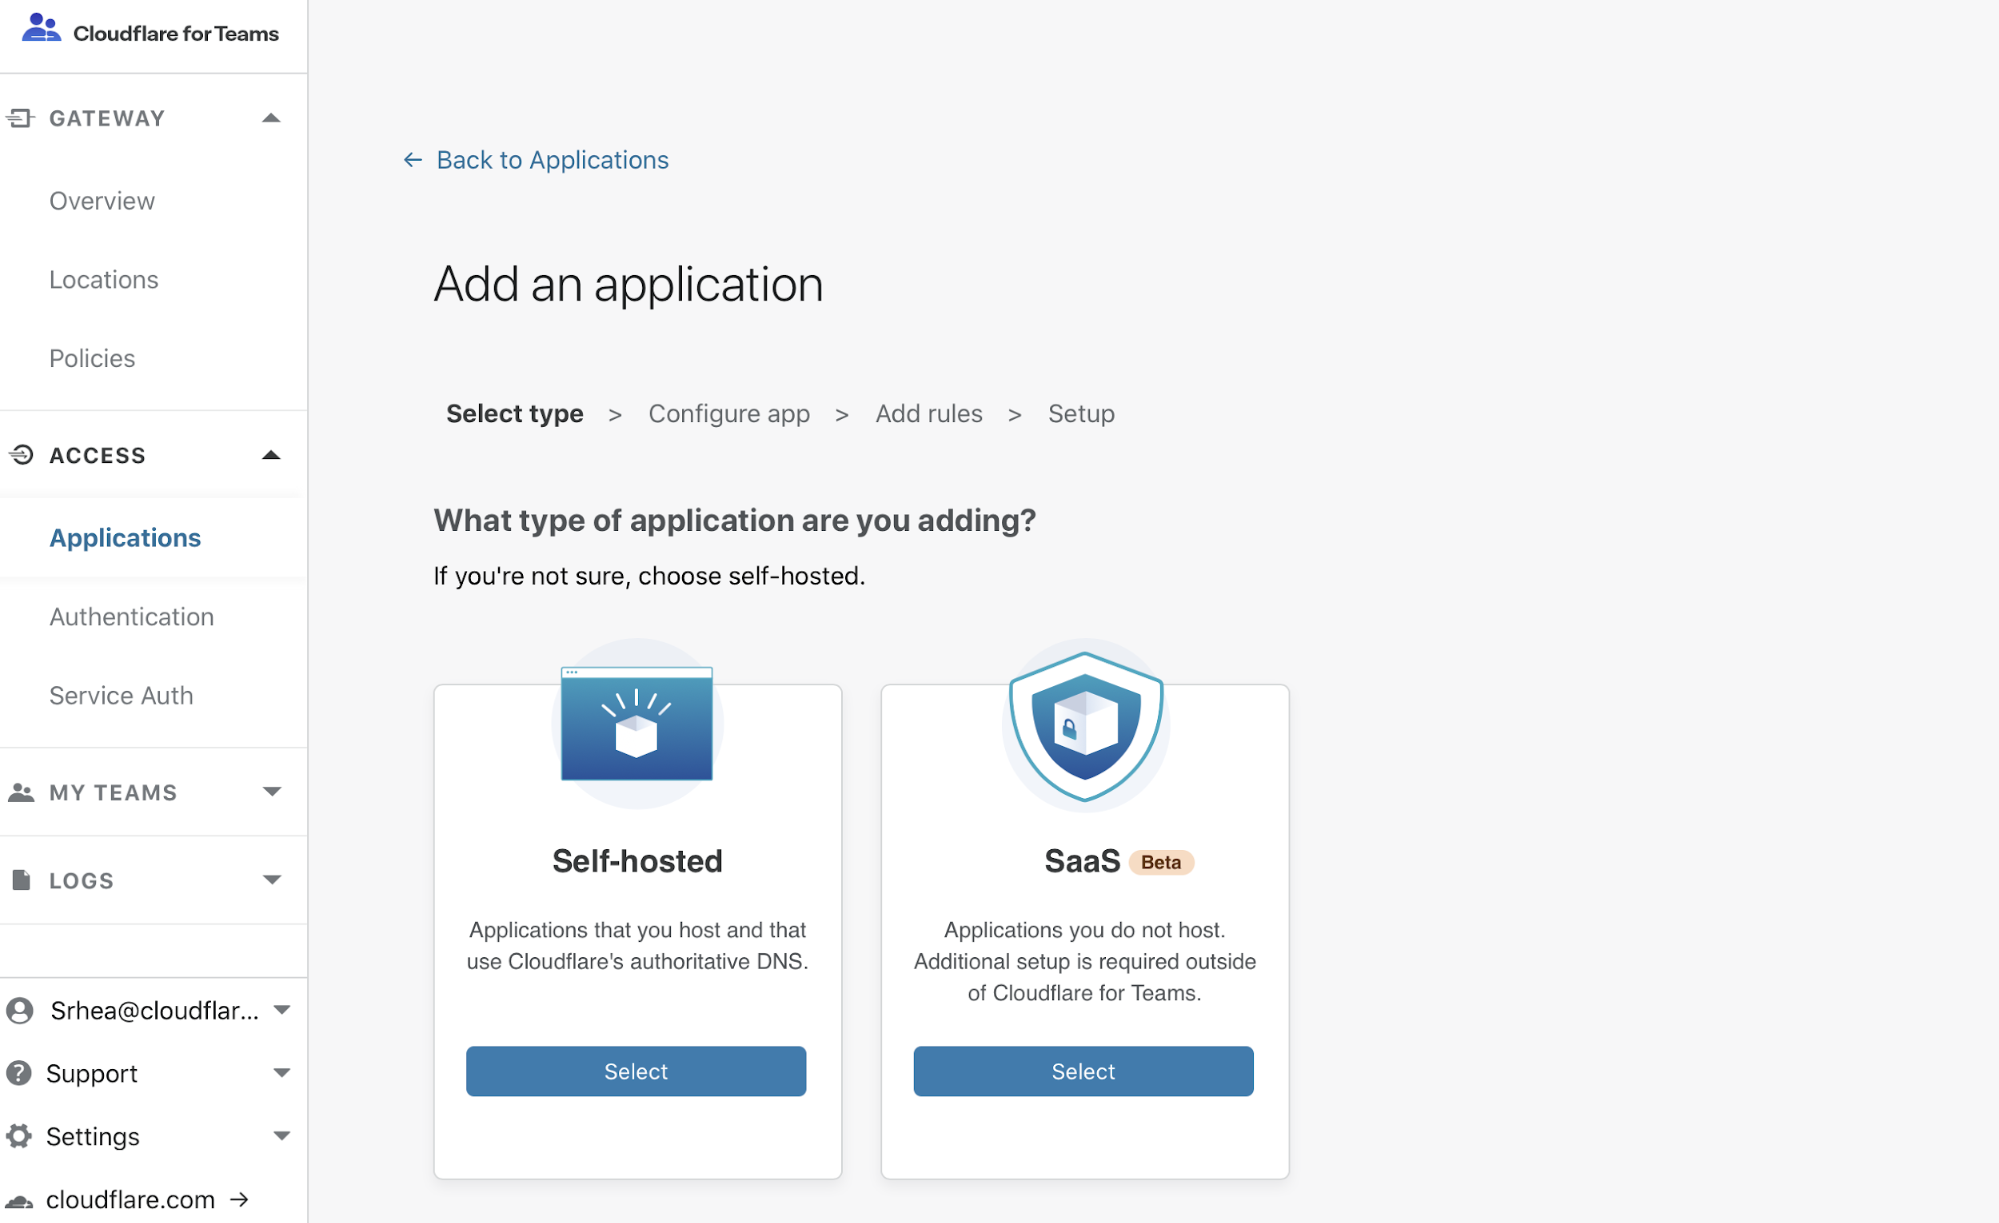This screenshot has height=1223, width=1999.
Task: Click the Self-hosted application illustration
Action: (x=637, y=724)
